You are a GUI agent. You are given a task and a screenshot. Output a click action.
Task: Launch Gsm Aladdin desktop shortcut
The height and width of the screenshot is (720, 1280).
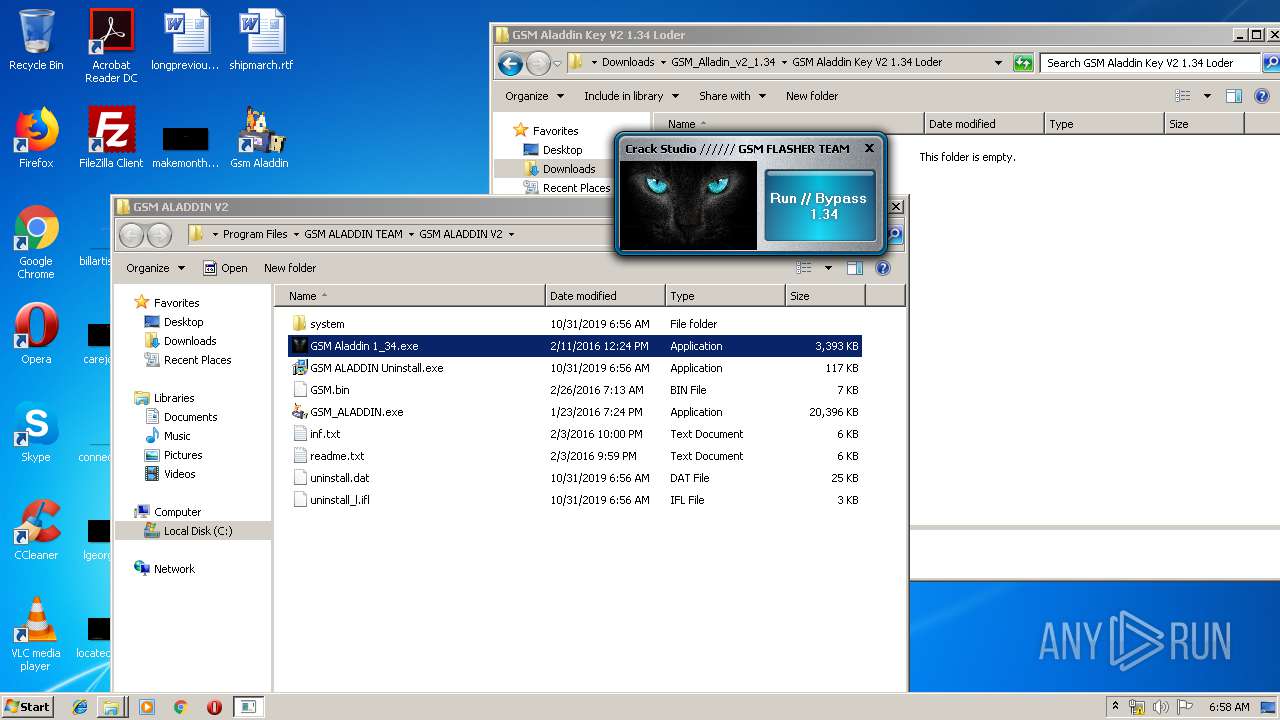click(259, 138)
